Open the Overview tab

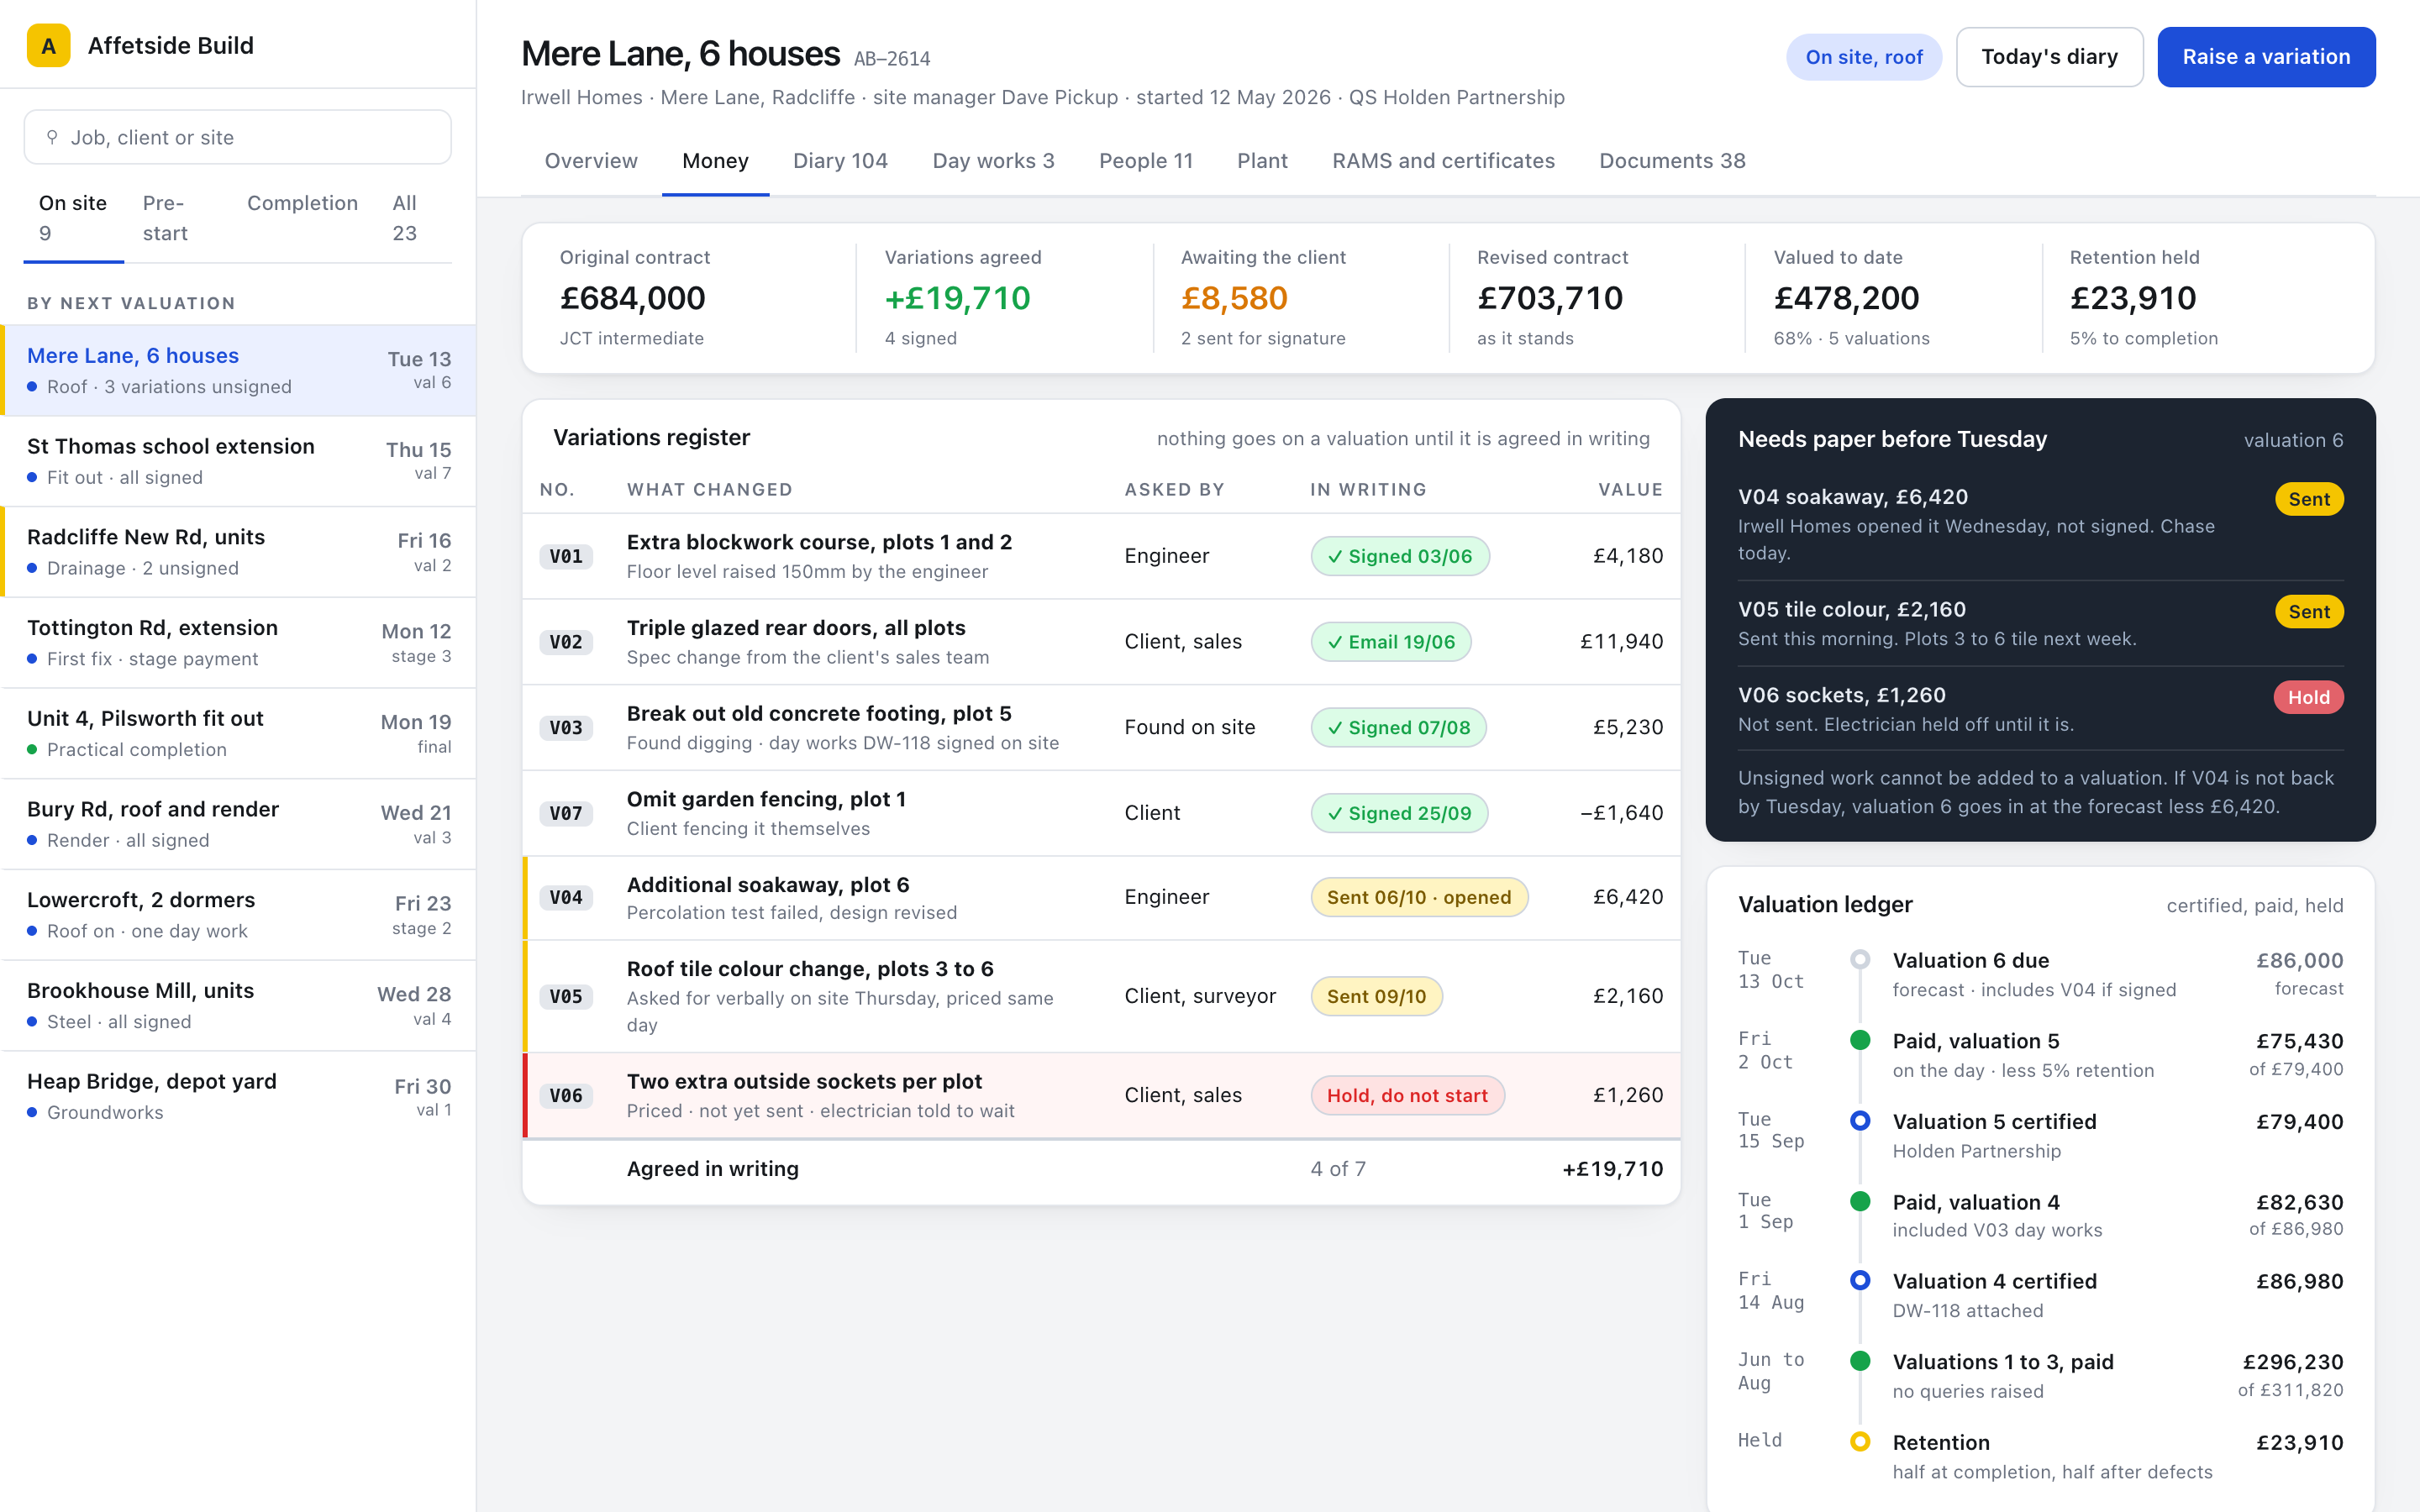591,161
